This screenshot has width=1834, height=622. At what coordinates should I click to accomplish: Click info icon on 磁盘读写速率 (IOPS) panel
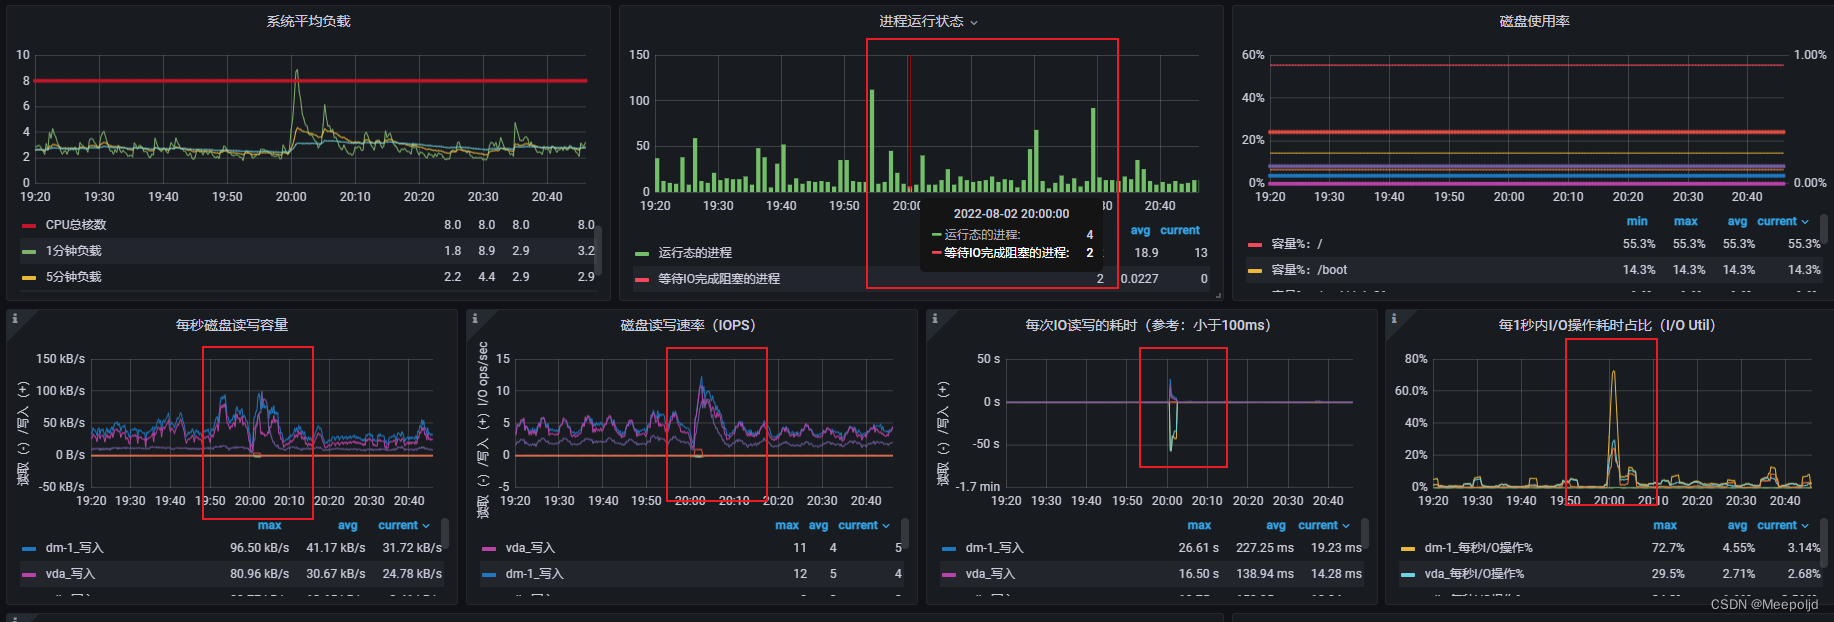coord(475,318)
